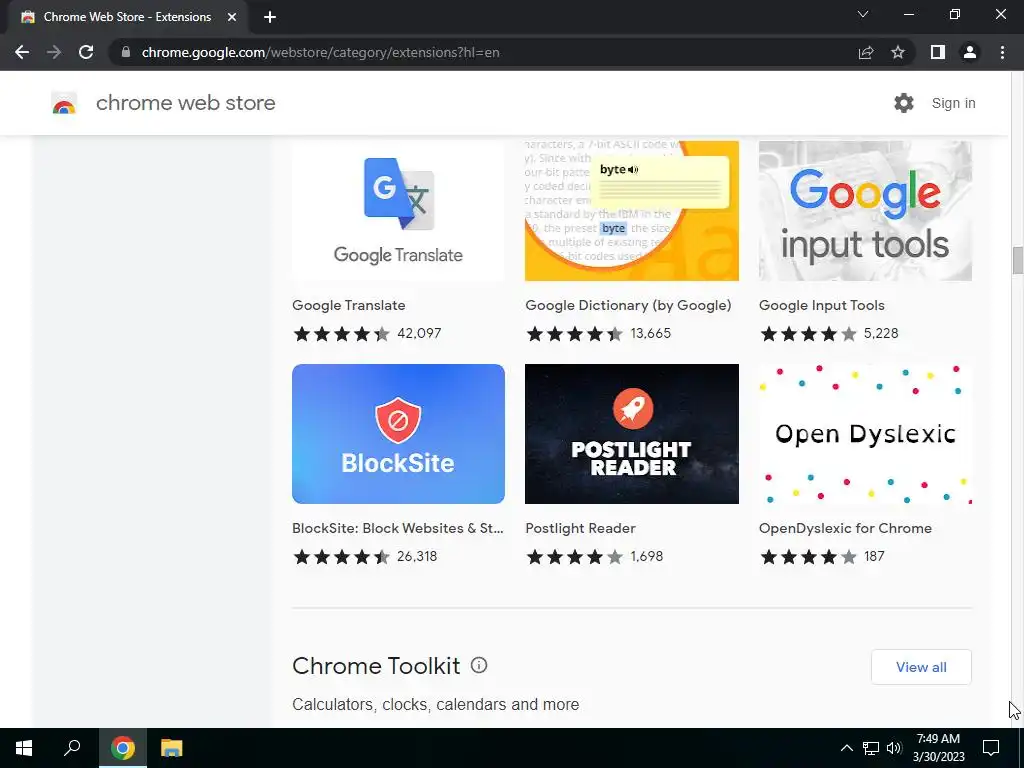Click Google Dictionary (by Google) title
The height and width of the screenshot is (768, 1024).
click(x=628, y=305)
